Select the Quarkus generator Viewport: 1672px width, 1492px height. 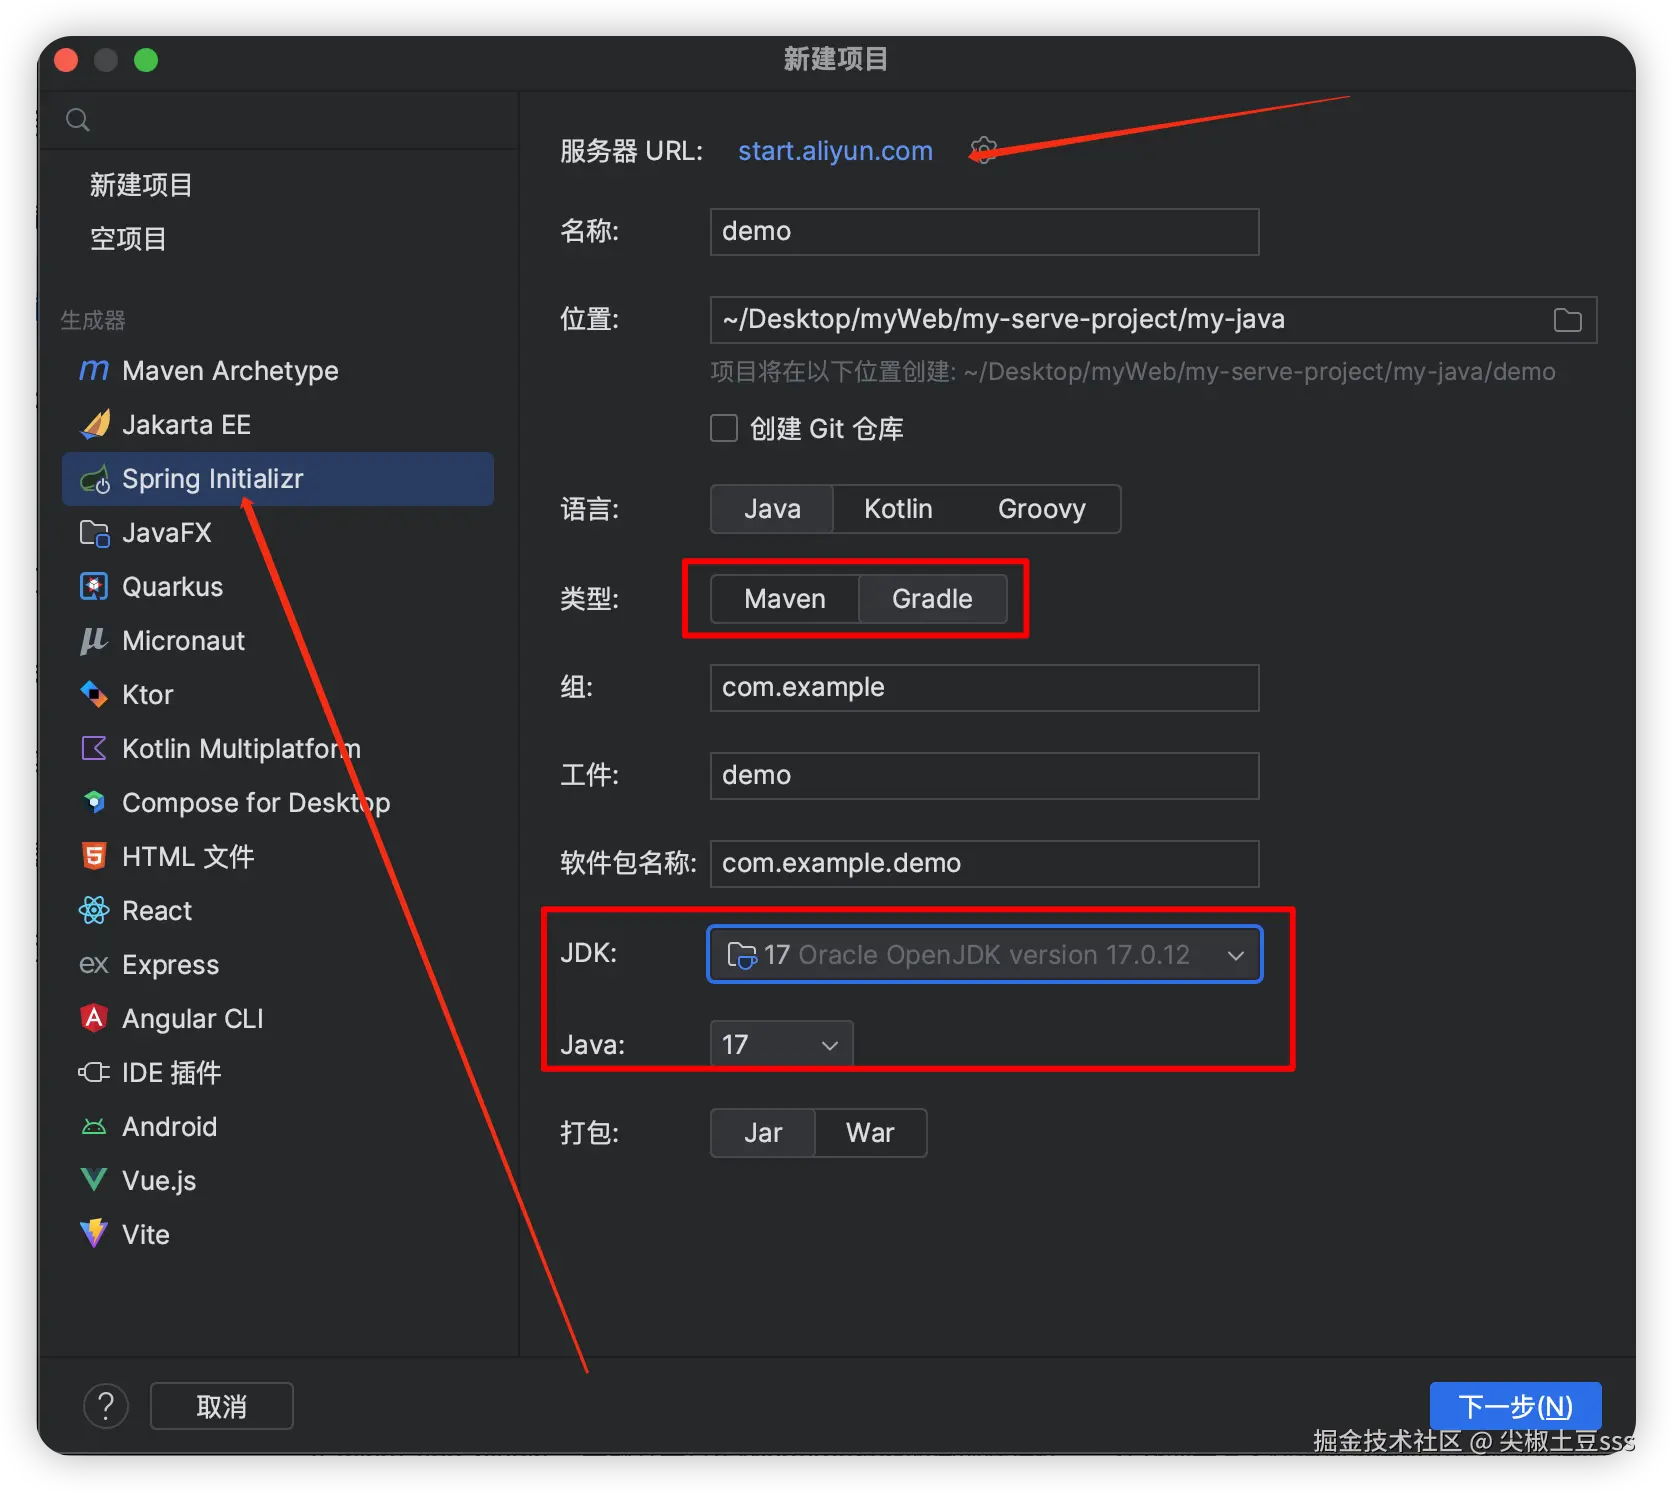click(278, 587)
